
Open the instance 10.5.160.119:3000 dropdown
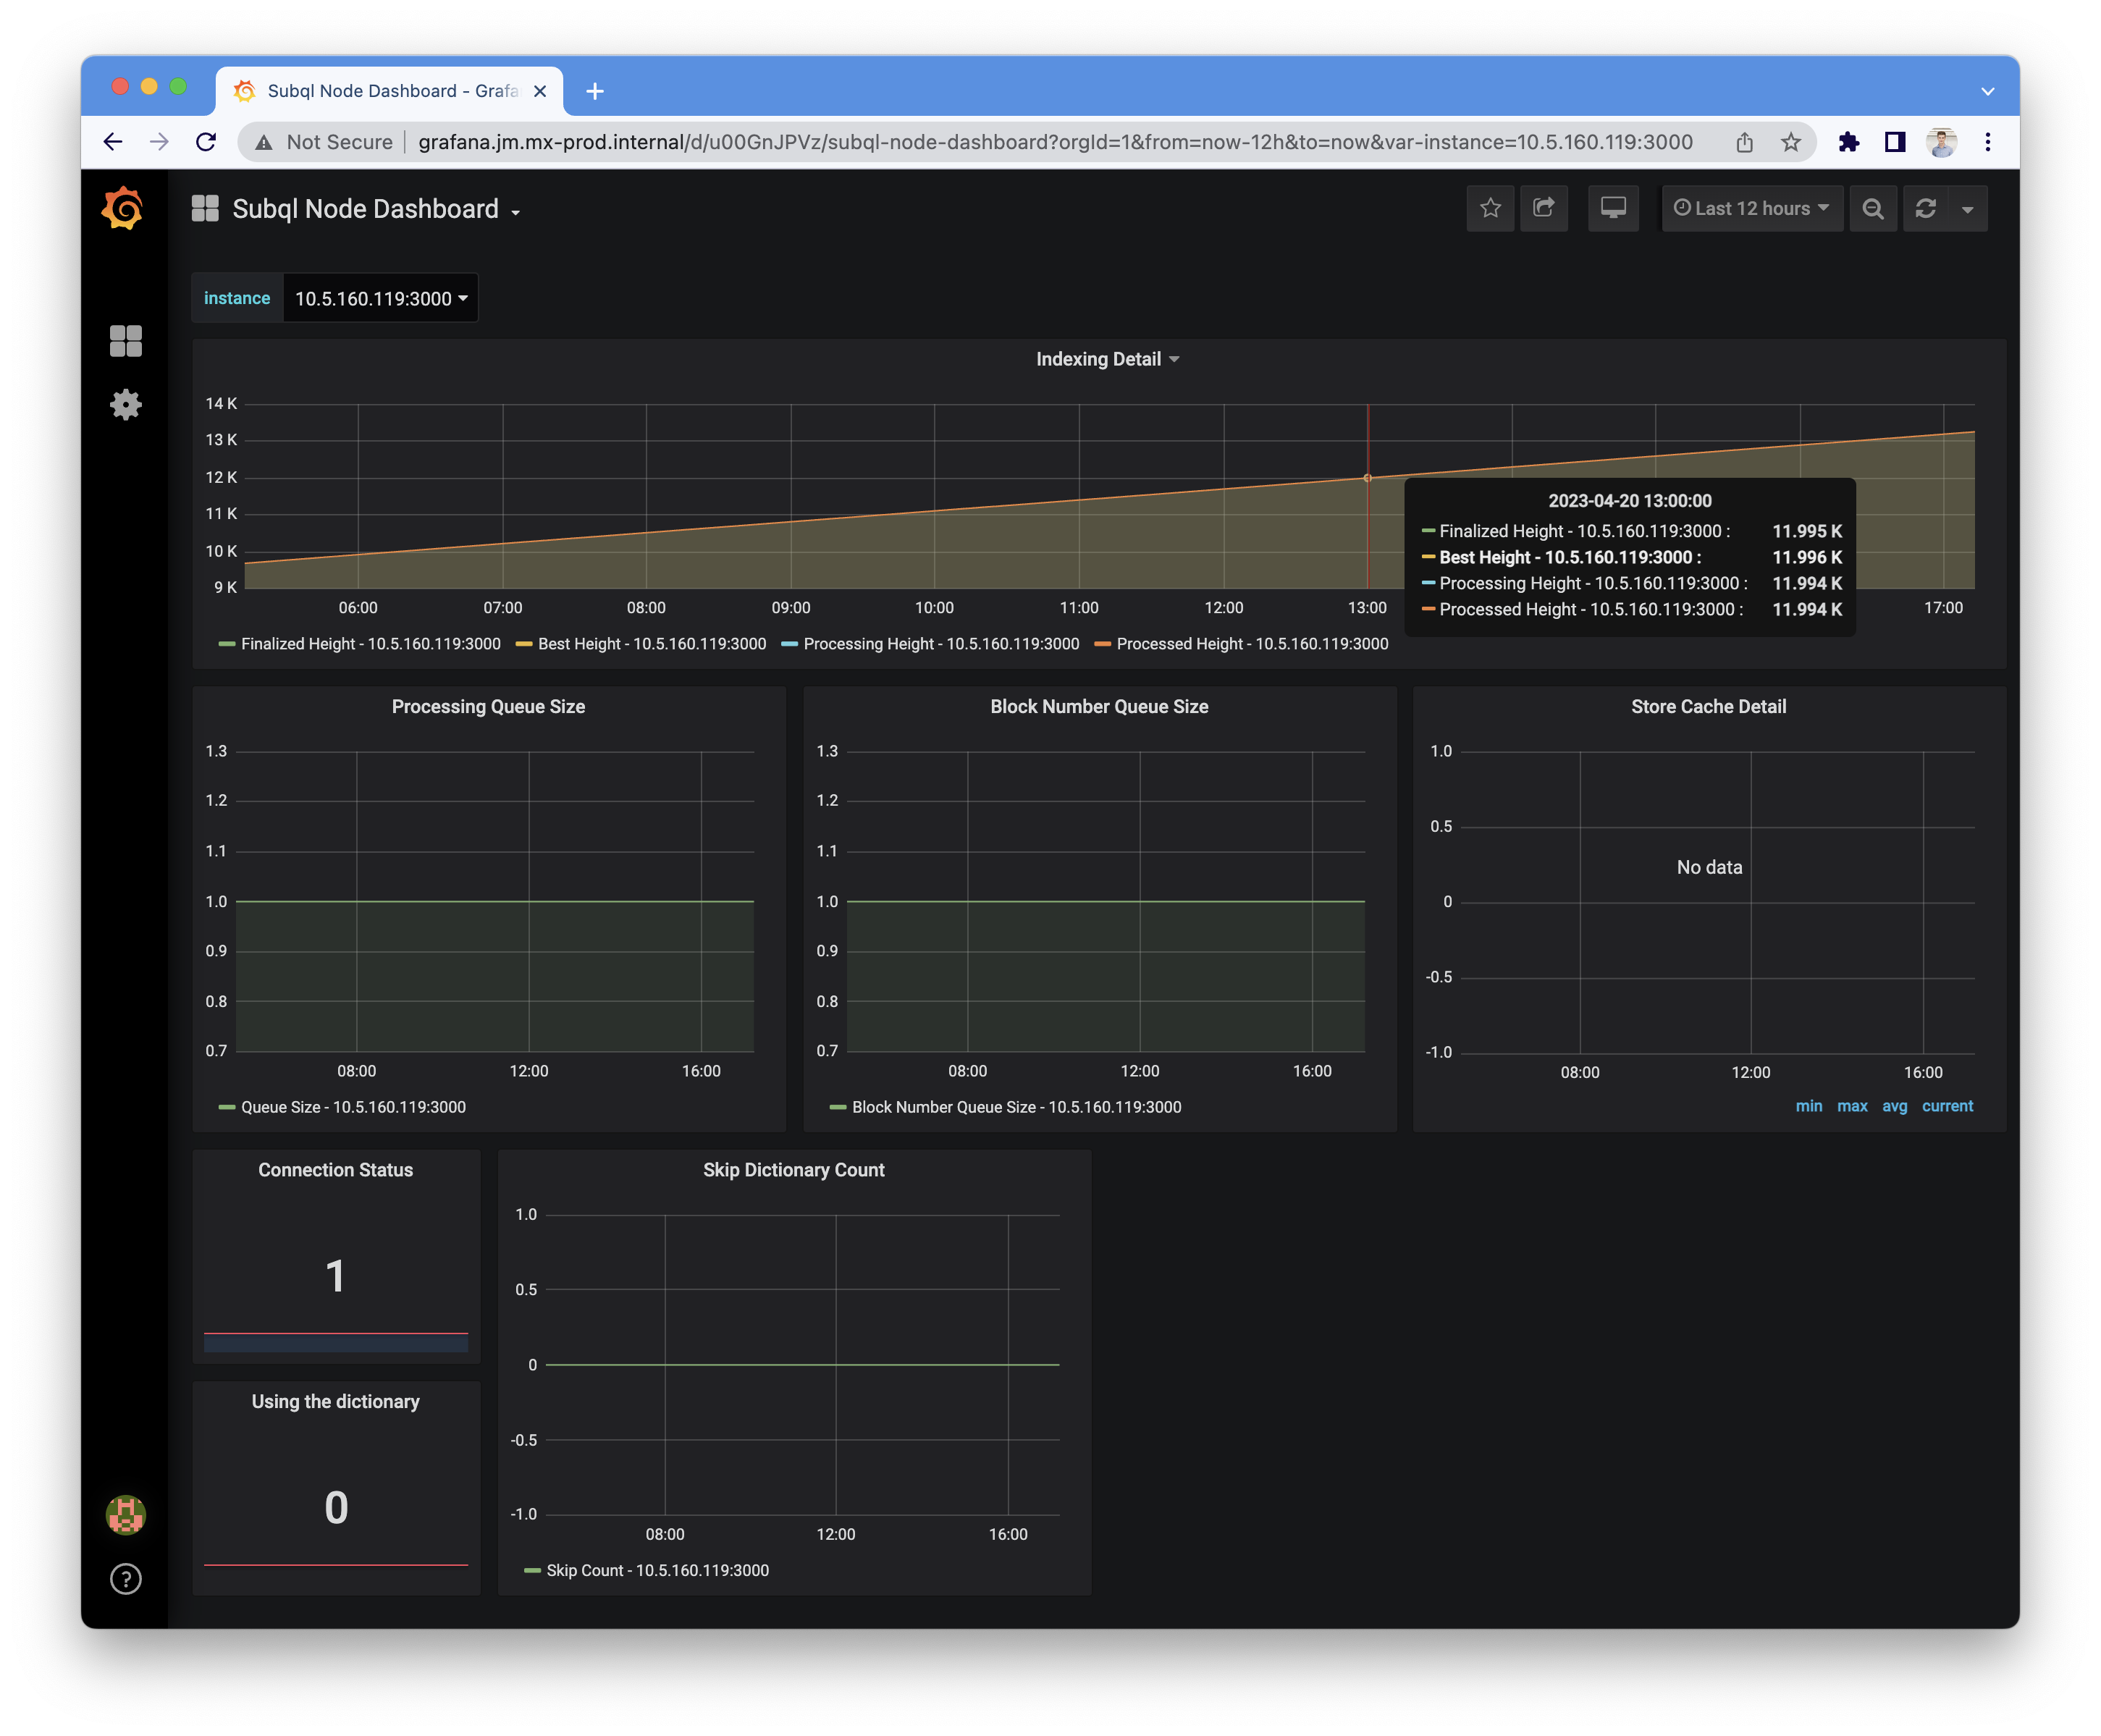(x=381, y=298)
